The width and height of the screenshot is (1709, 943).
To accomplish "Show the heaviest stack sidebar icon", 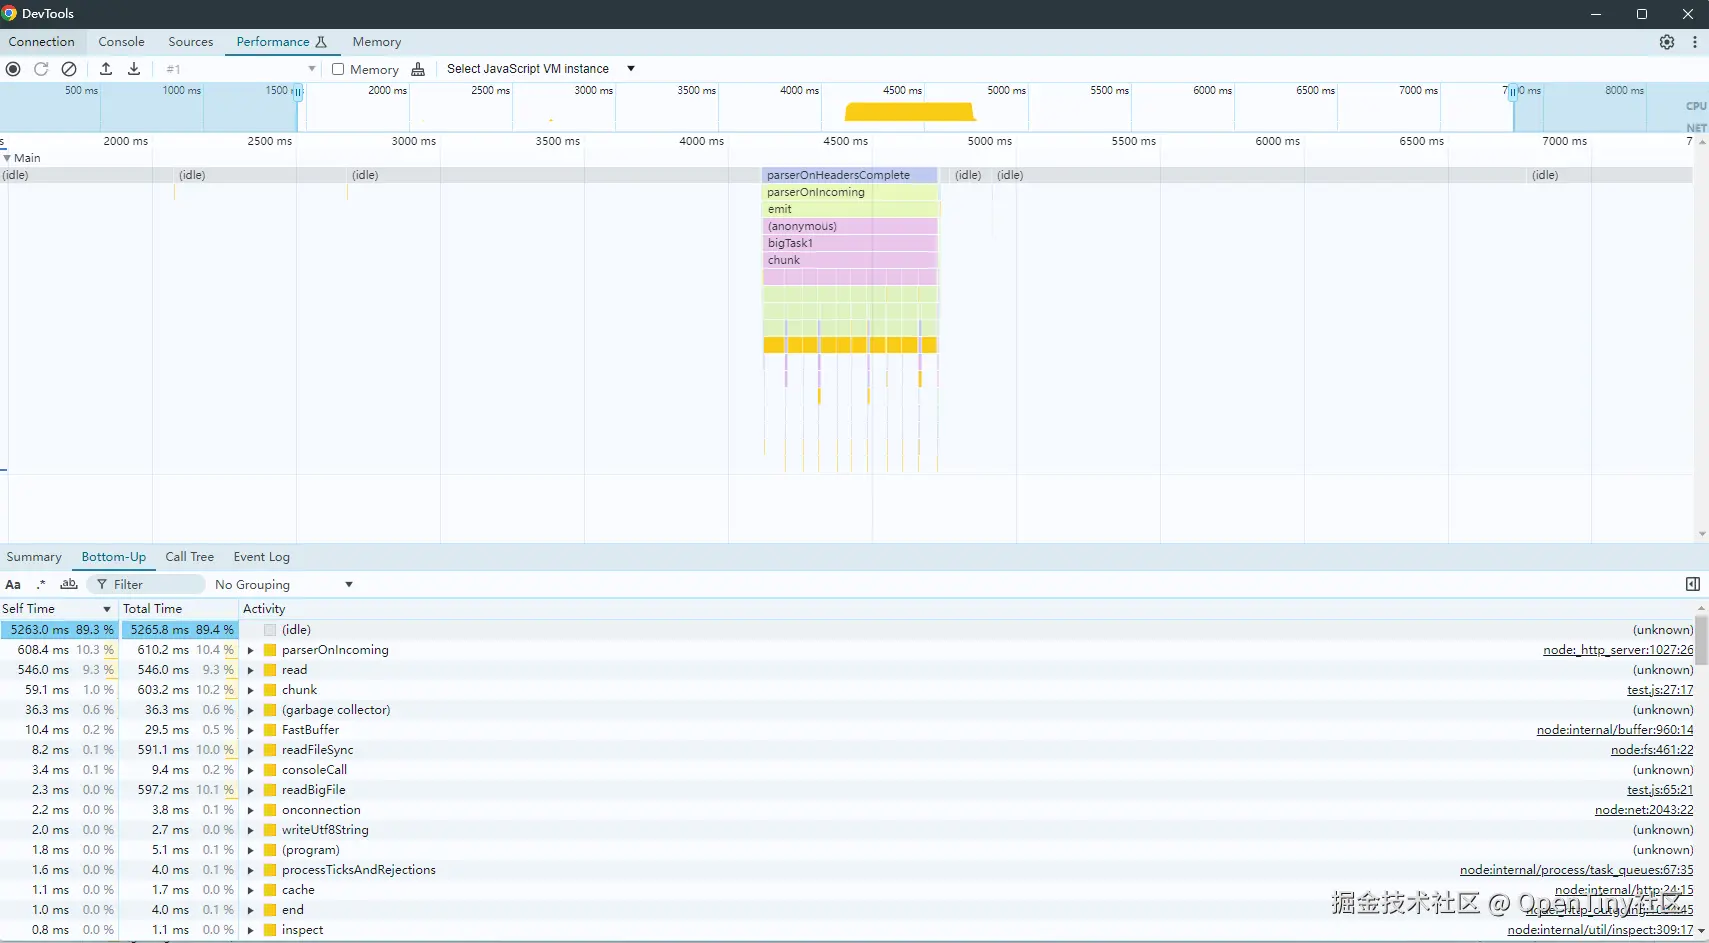I will [1693, 584].
